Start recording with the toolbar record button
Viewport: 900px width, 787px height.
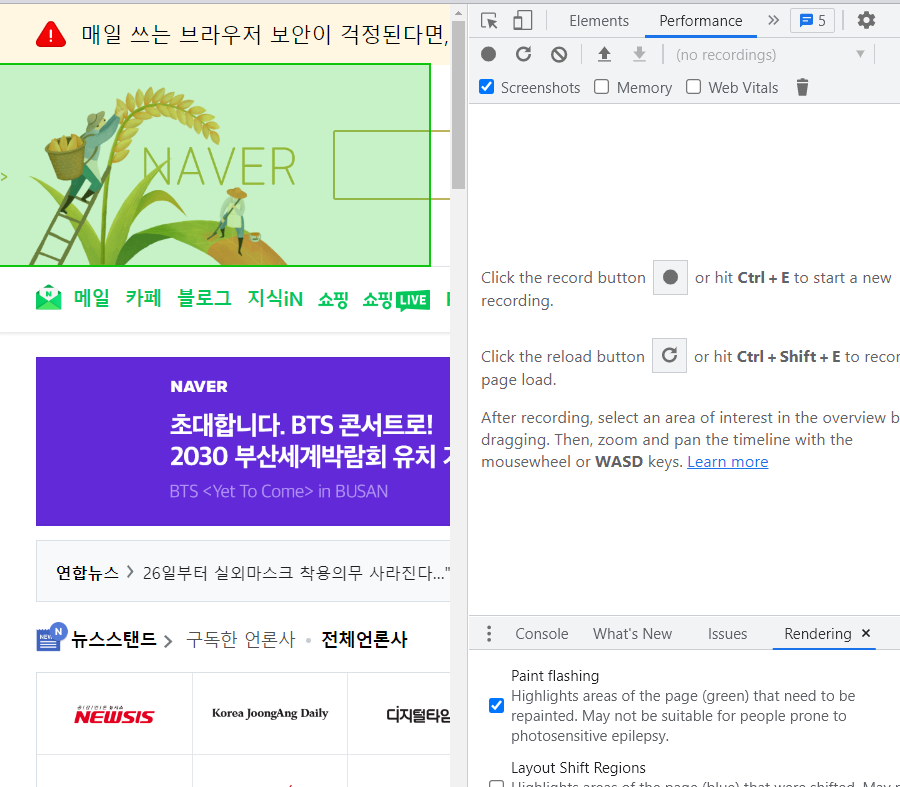(488, 55)
